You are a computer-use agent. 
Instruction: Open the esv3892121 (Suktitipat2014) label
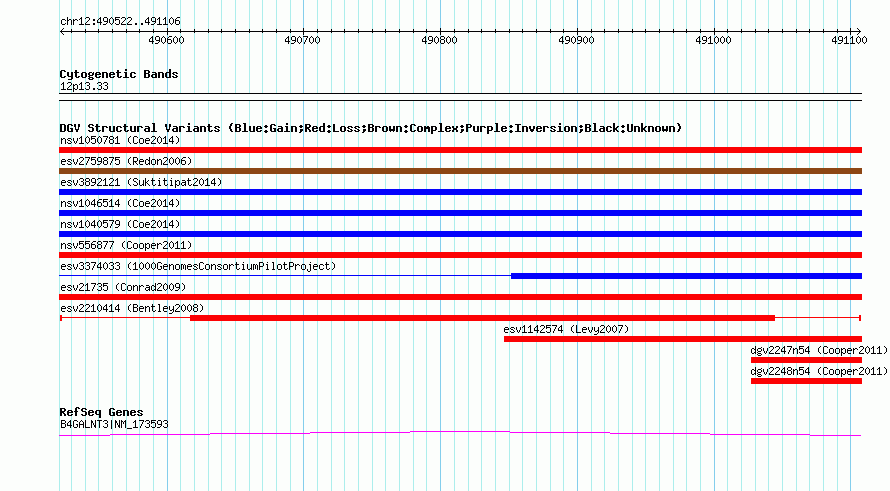coord(141,182)
